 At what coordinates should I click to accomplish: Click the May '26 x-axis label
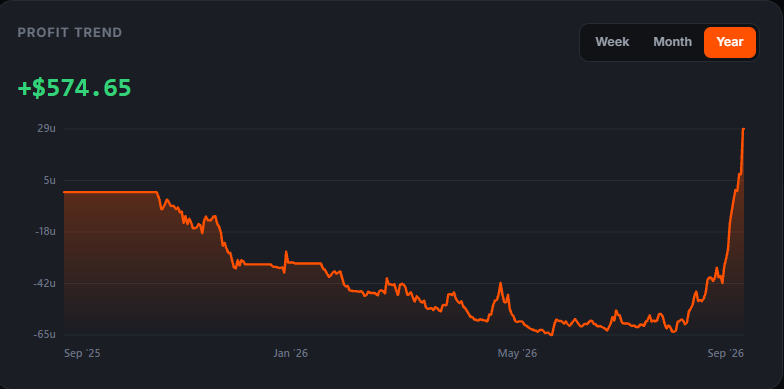[517, 354]
